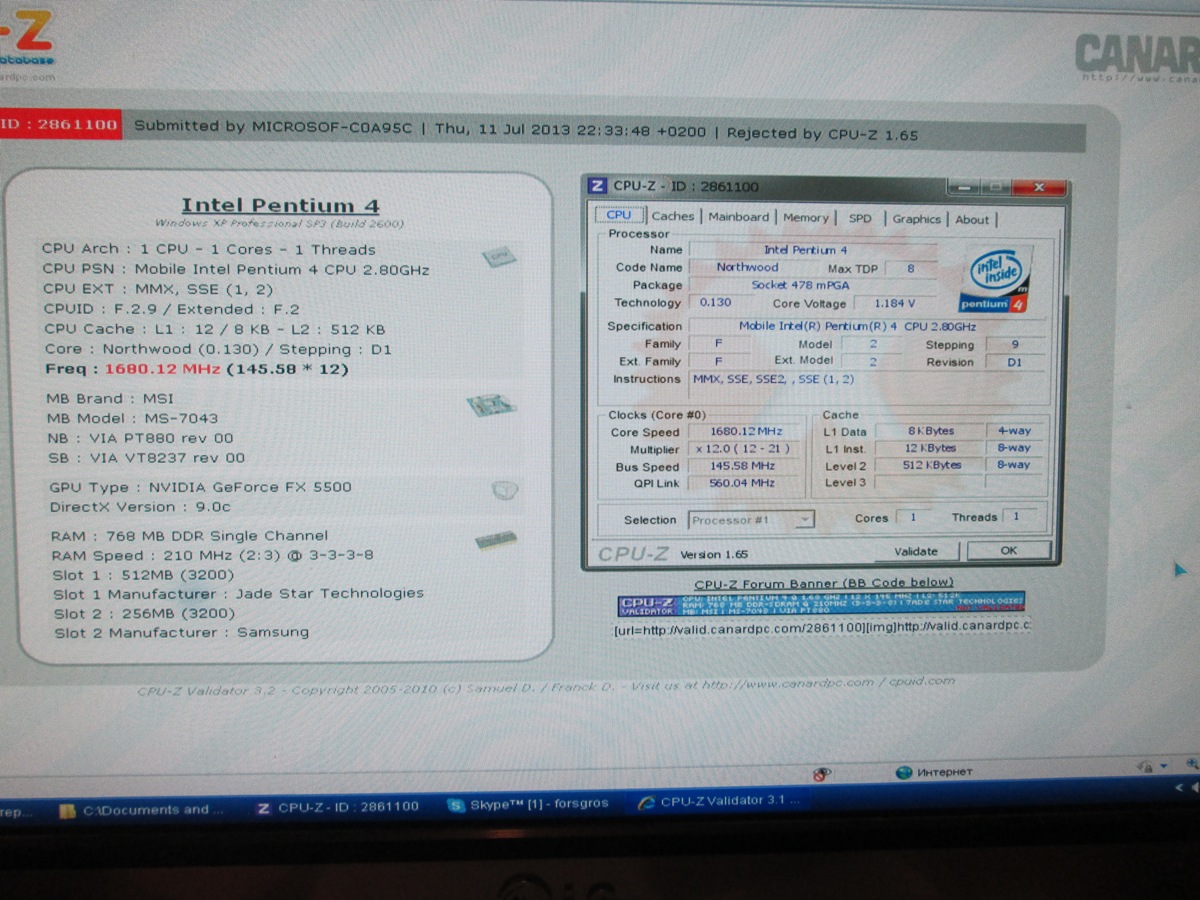1200x900 pixels.
Task: Click the forum banner BB code URL field
Action: click(821, 627)
